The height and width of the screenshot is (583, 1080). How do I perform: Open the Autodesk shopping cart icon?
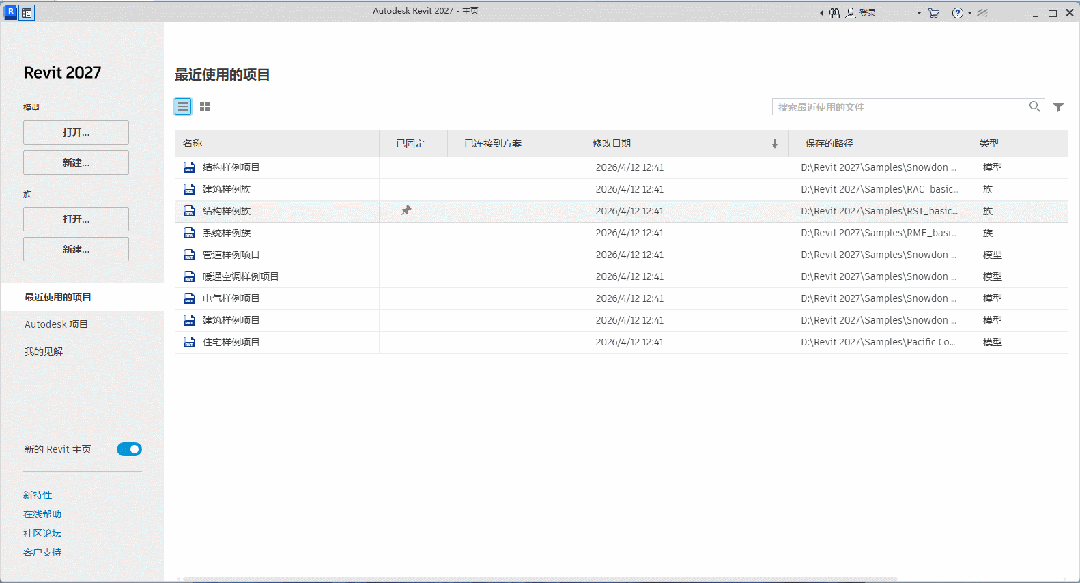pos(933,12)
